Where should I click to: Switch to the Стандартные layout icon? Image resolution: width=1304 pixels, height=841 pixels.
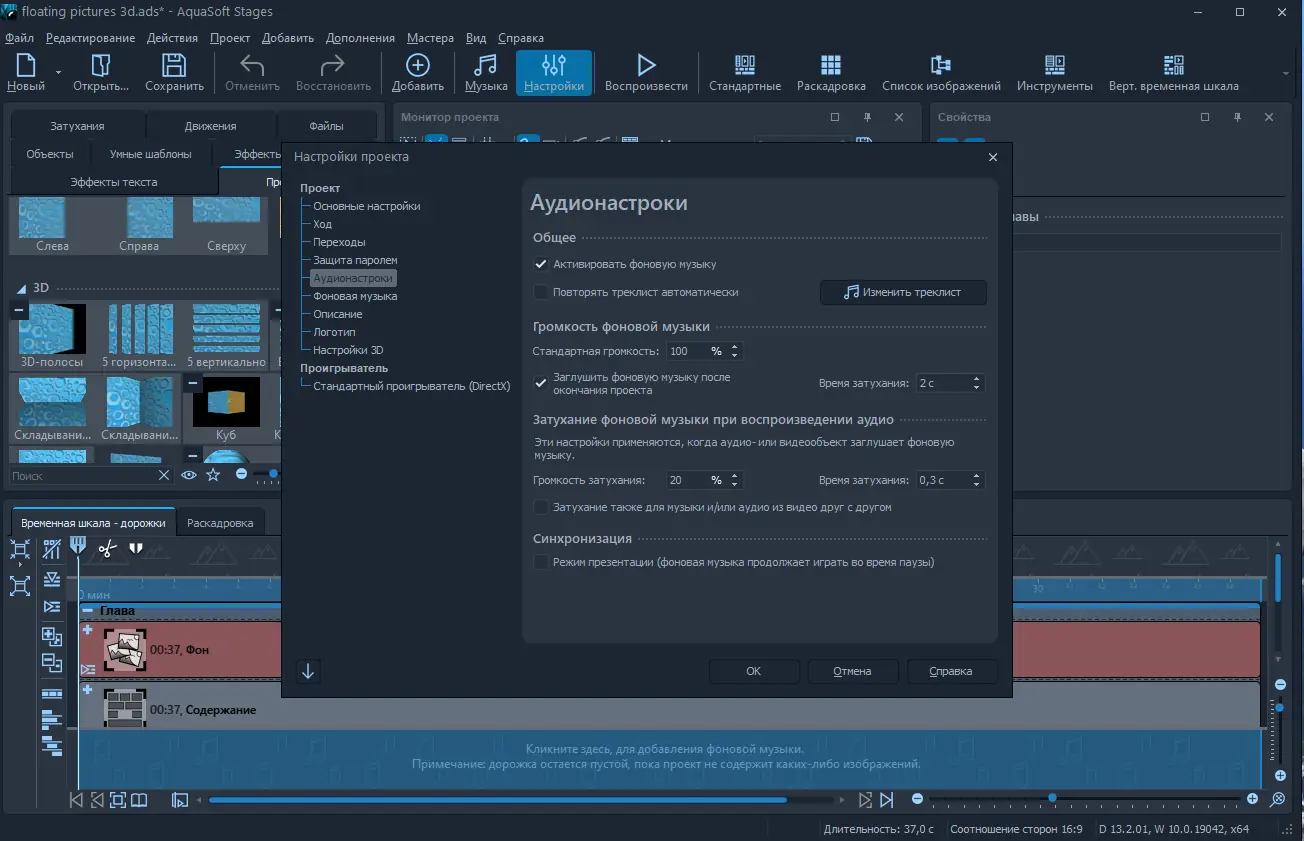pyautogui.click(x=745, y=66)
